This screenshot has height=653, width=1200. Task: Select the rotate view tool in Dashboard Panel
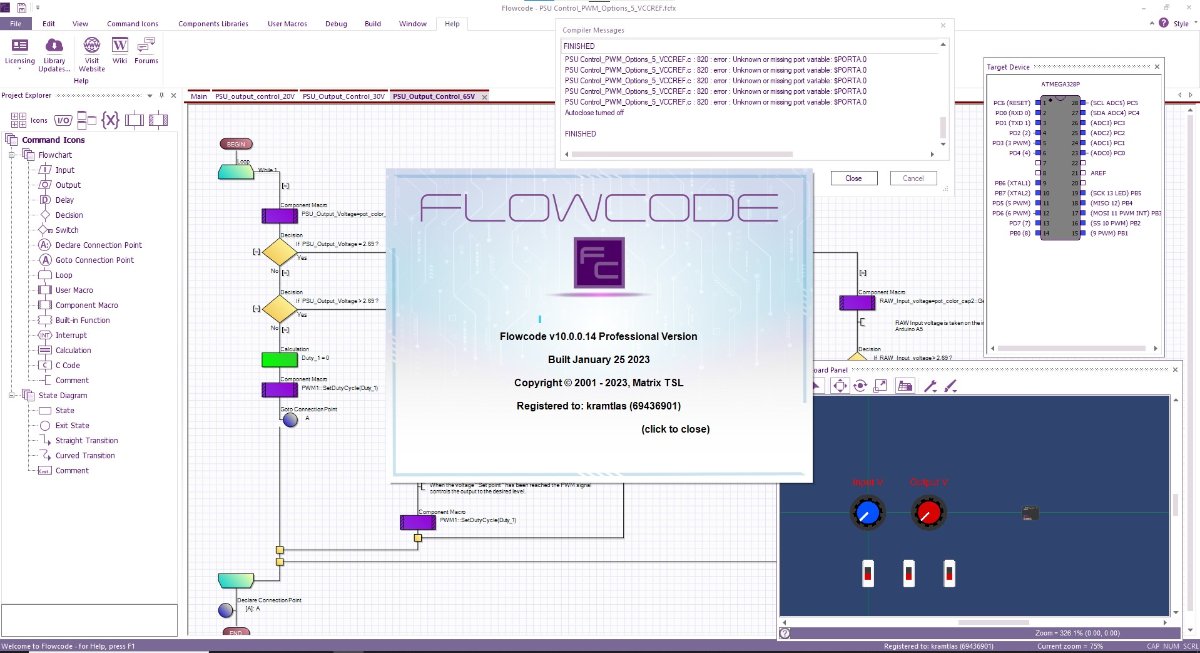(860, 385)
